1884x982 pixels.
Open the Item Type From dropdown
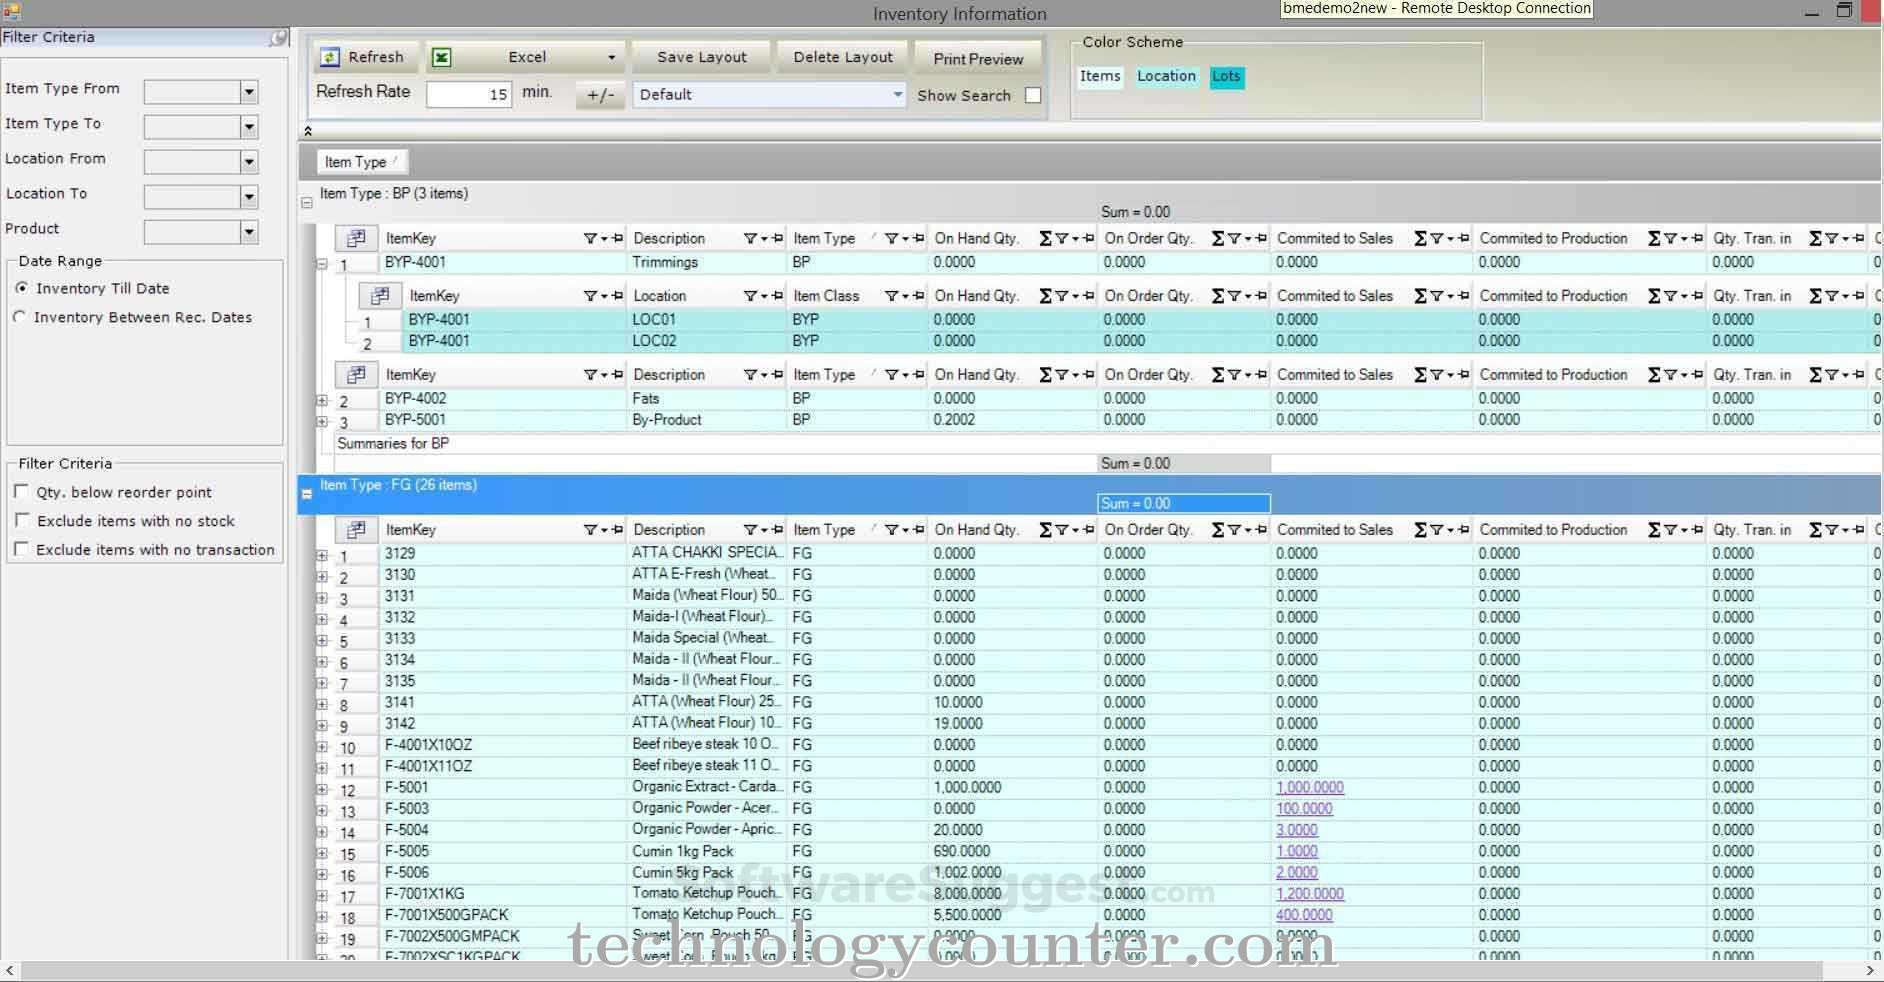[249, 92]
